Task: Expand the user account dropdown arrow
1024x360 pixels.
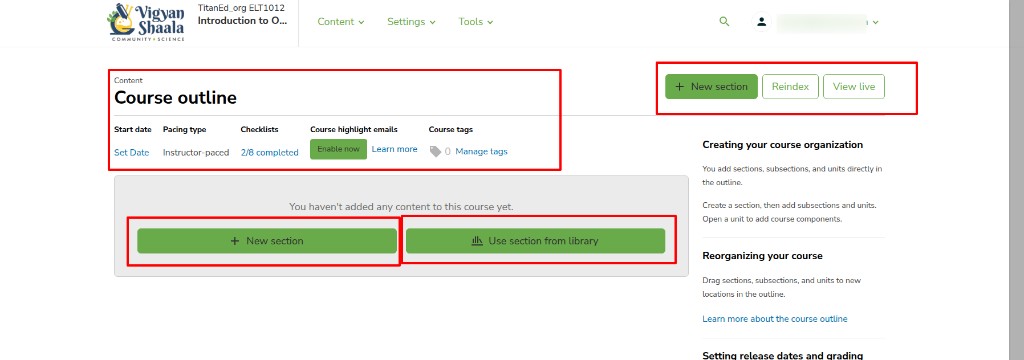Action: pos(875,22)
